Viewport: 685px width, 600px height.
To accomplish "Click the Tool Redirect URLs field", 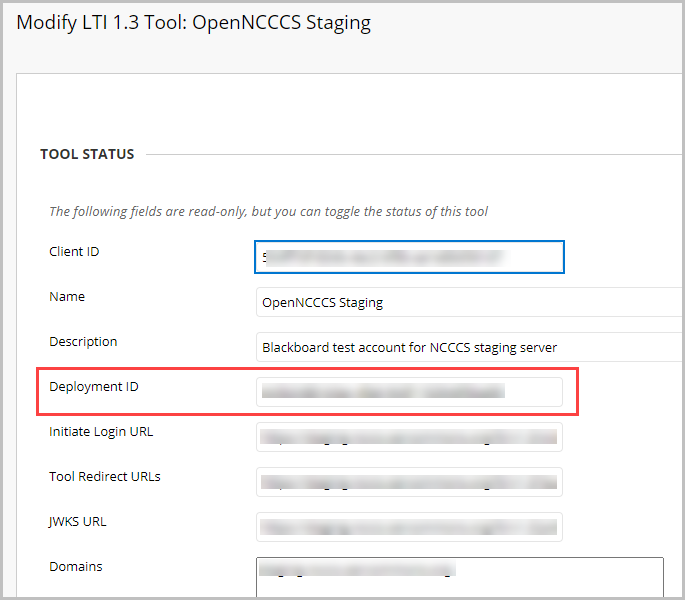I will click(x=409, y=482).
